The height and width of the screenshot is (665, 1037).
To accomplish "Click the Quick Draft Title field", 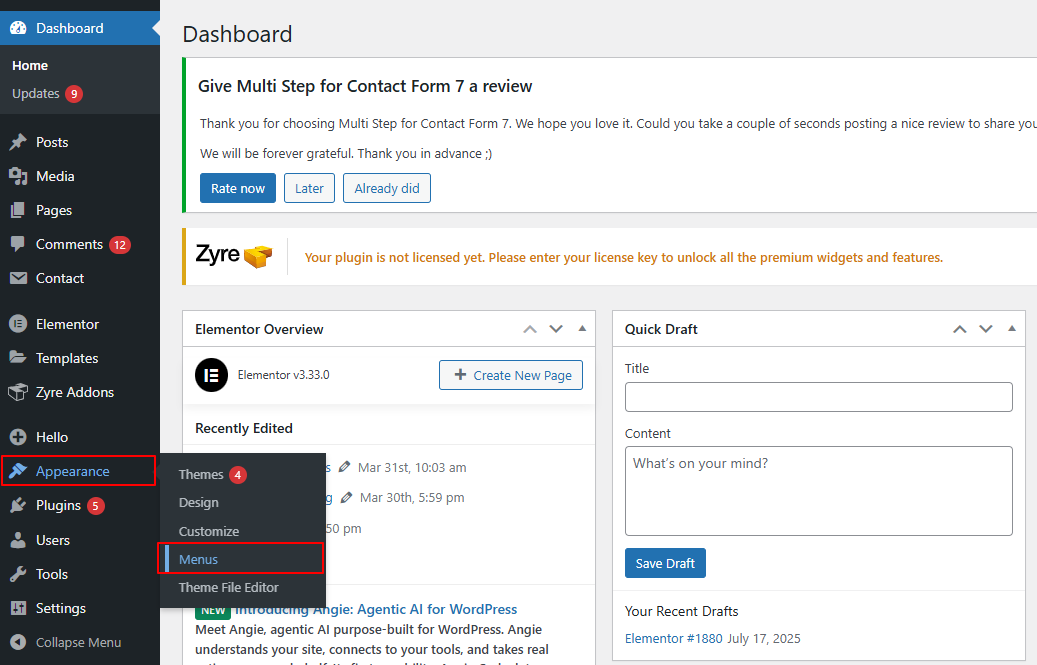I will pos(818,397).
